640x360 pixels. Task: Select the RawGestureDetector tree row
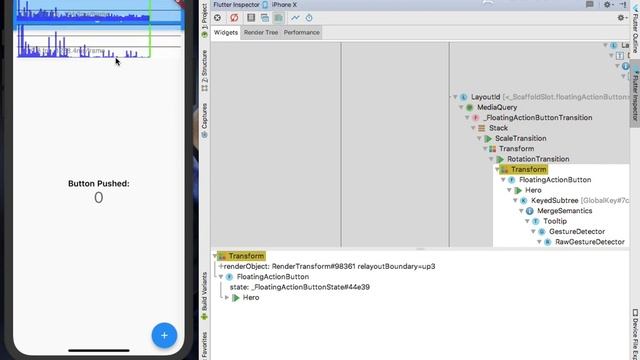590,242
